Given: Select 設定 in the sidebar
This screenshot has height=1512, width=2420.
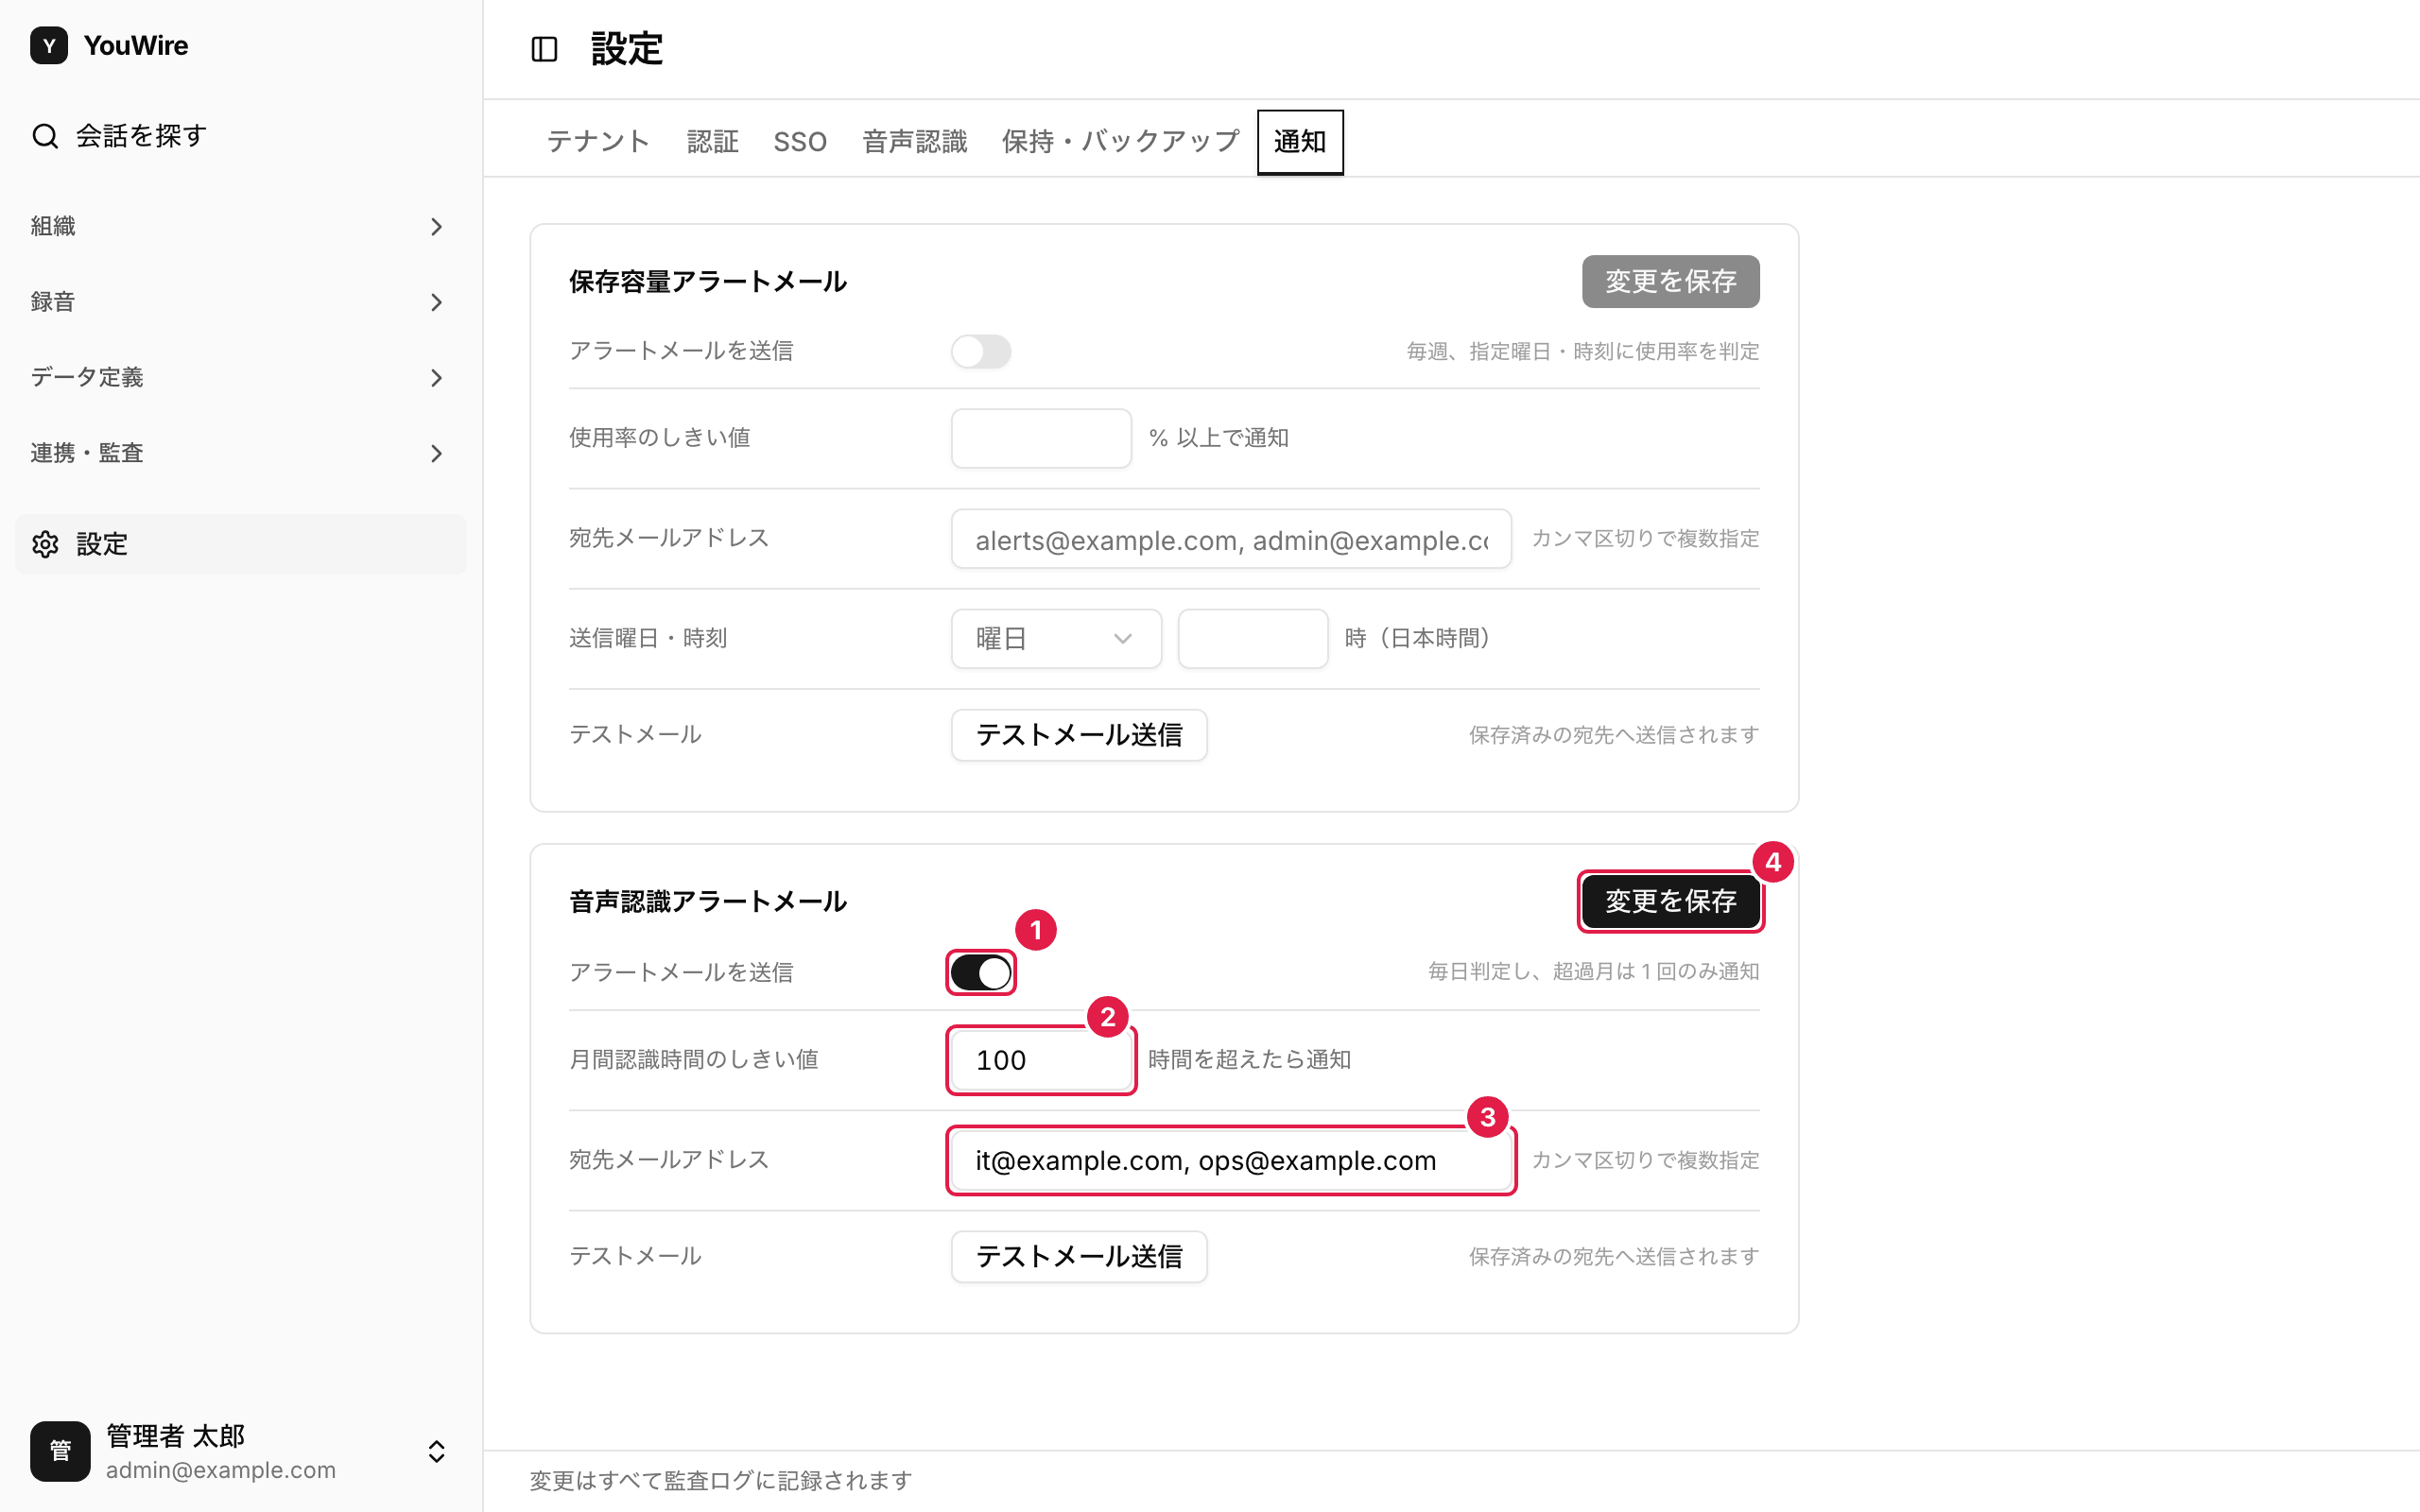Looking at the screenshot, I should pos(240,544).
